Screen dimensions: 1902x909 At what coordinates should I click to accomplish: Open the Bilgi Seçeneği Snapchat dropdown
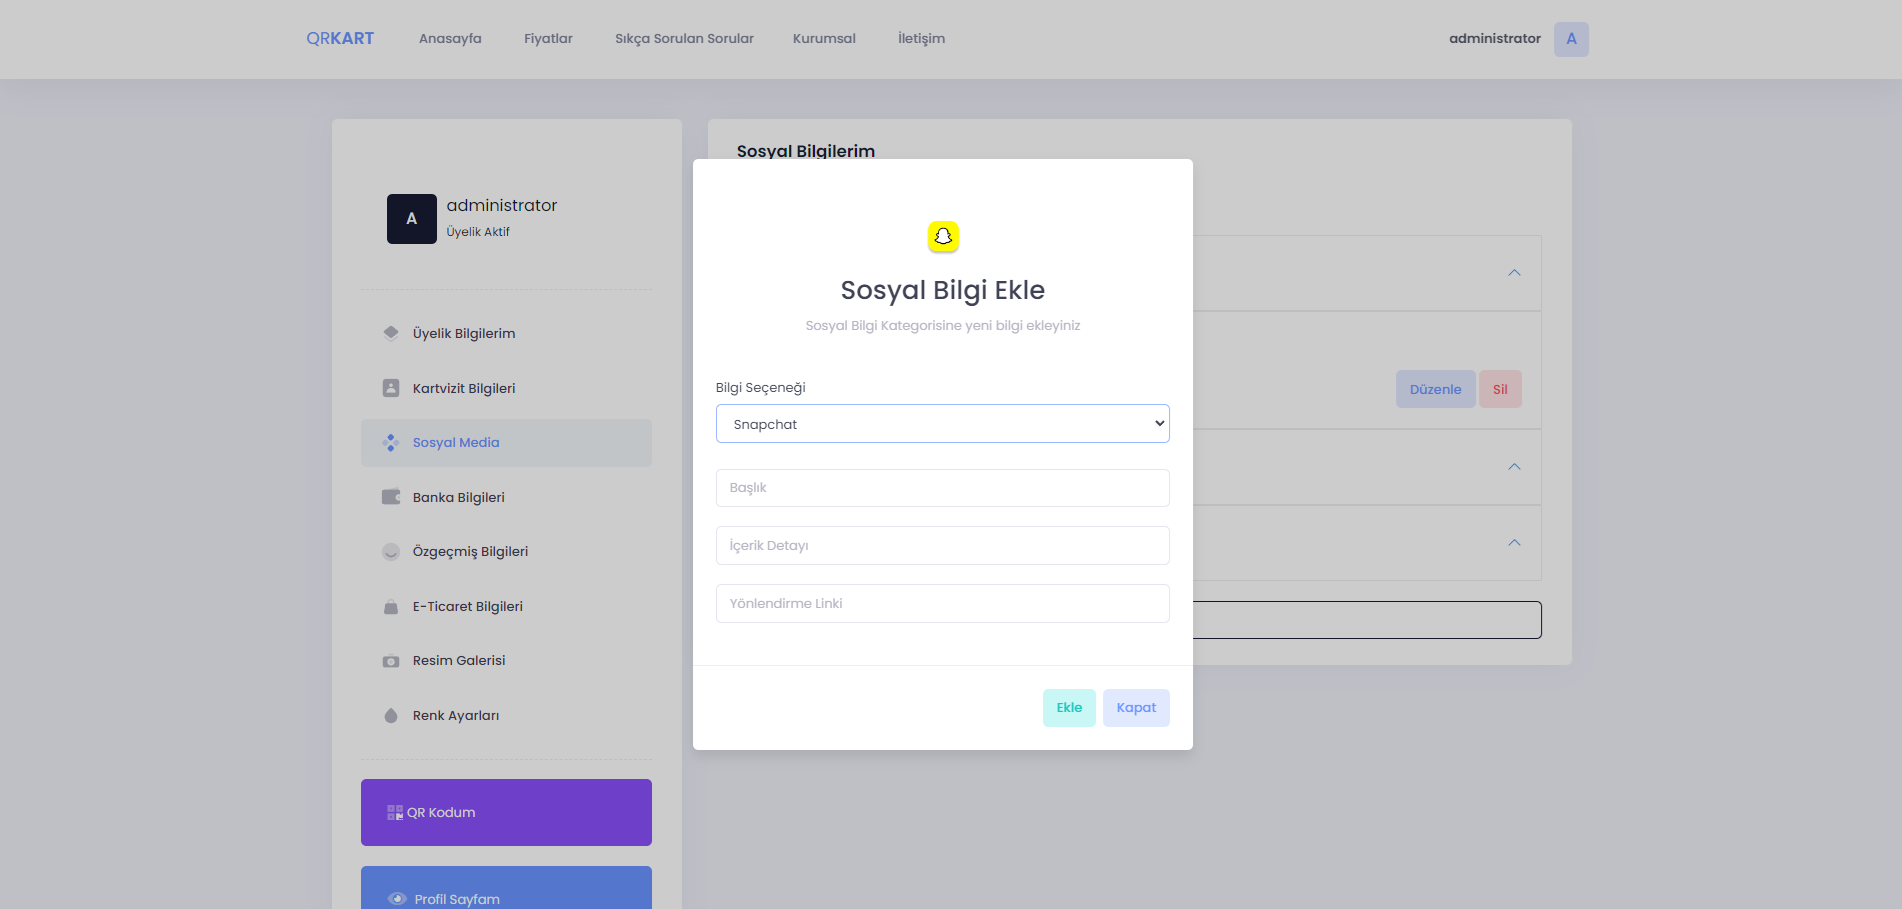coord(942,424)
